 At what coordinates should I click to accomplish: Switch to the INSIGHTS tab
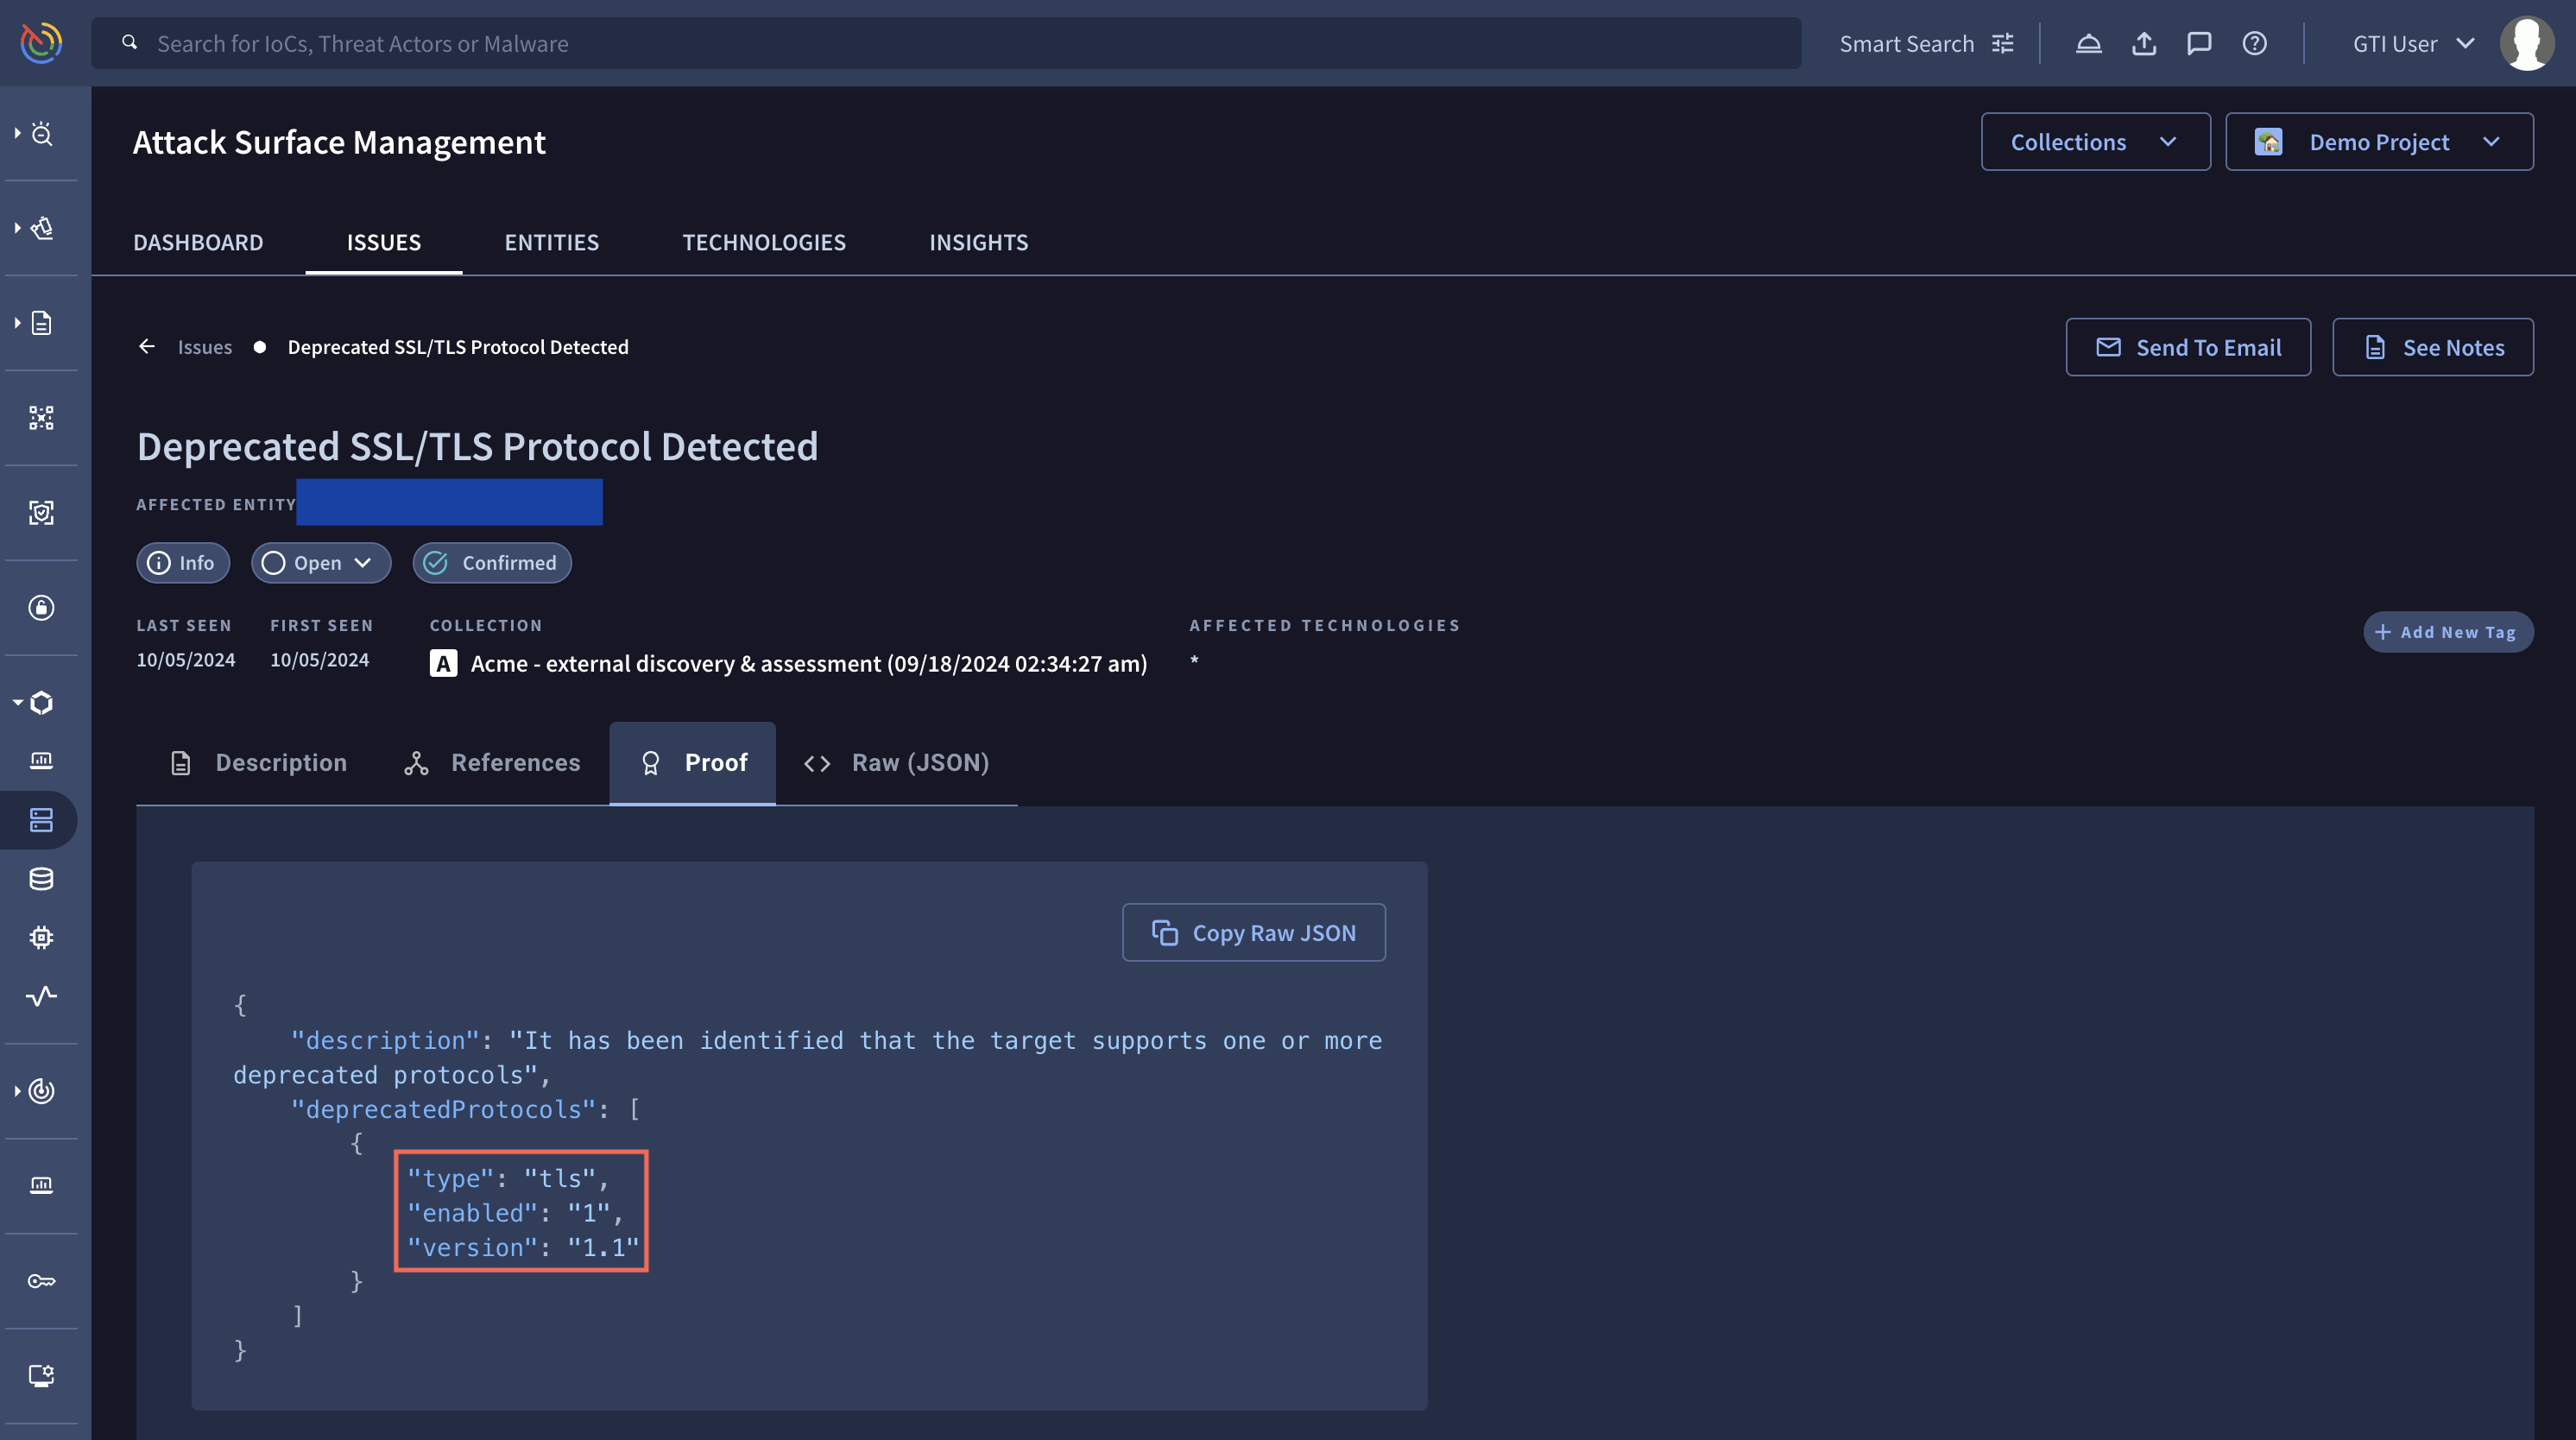click(978, 242)
